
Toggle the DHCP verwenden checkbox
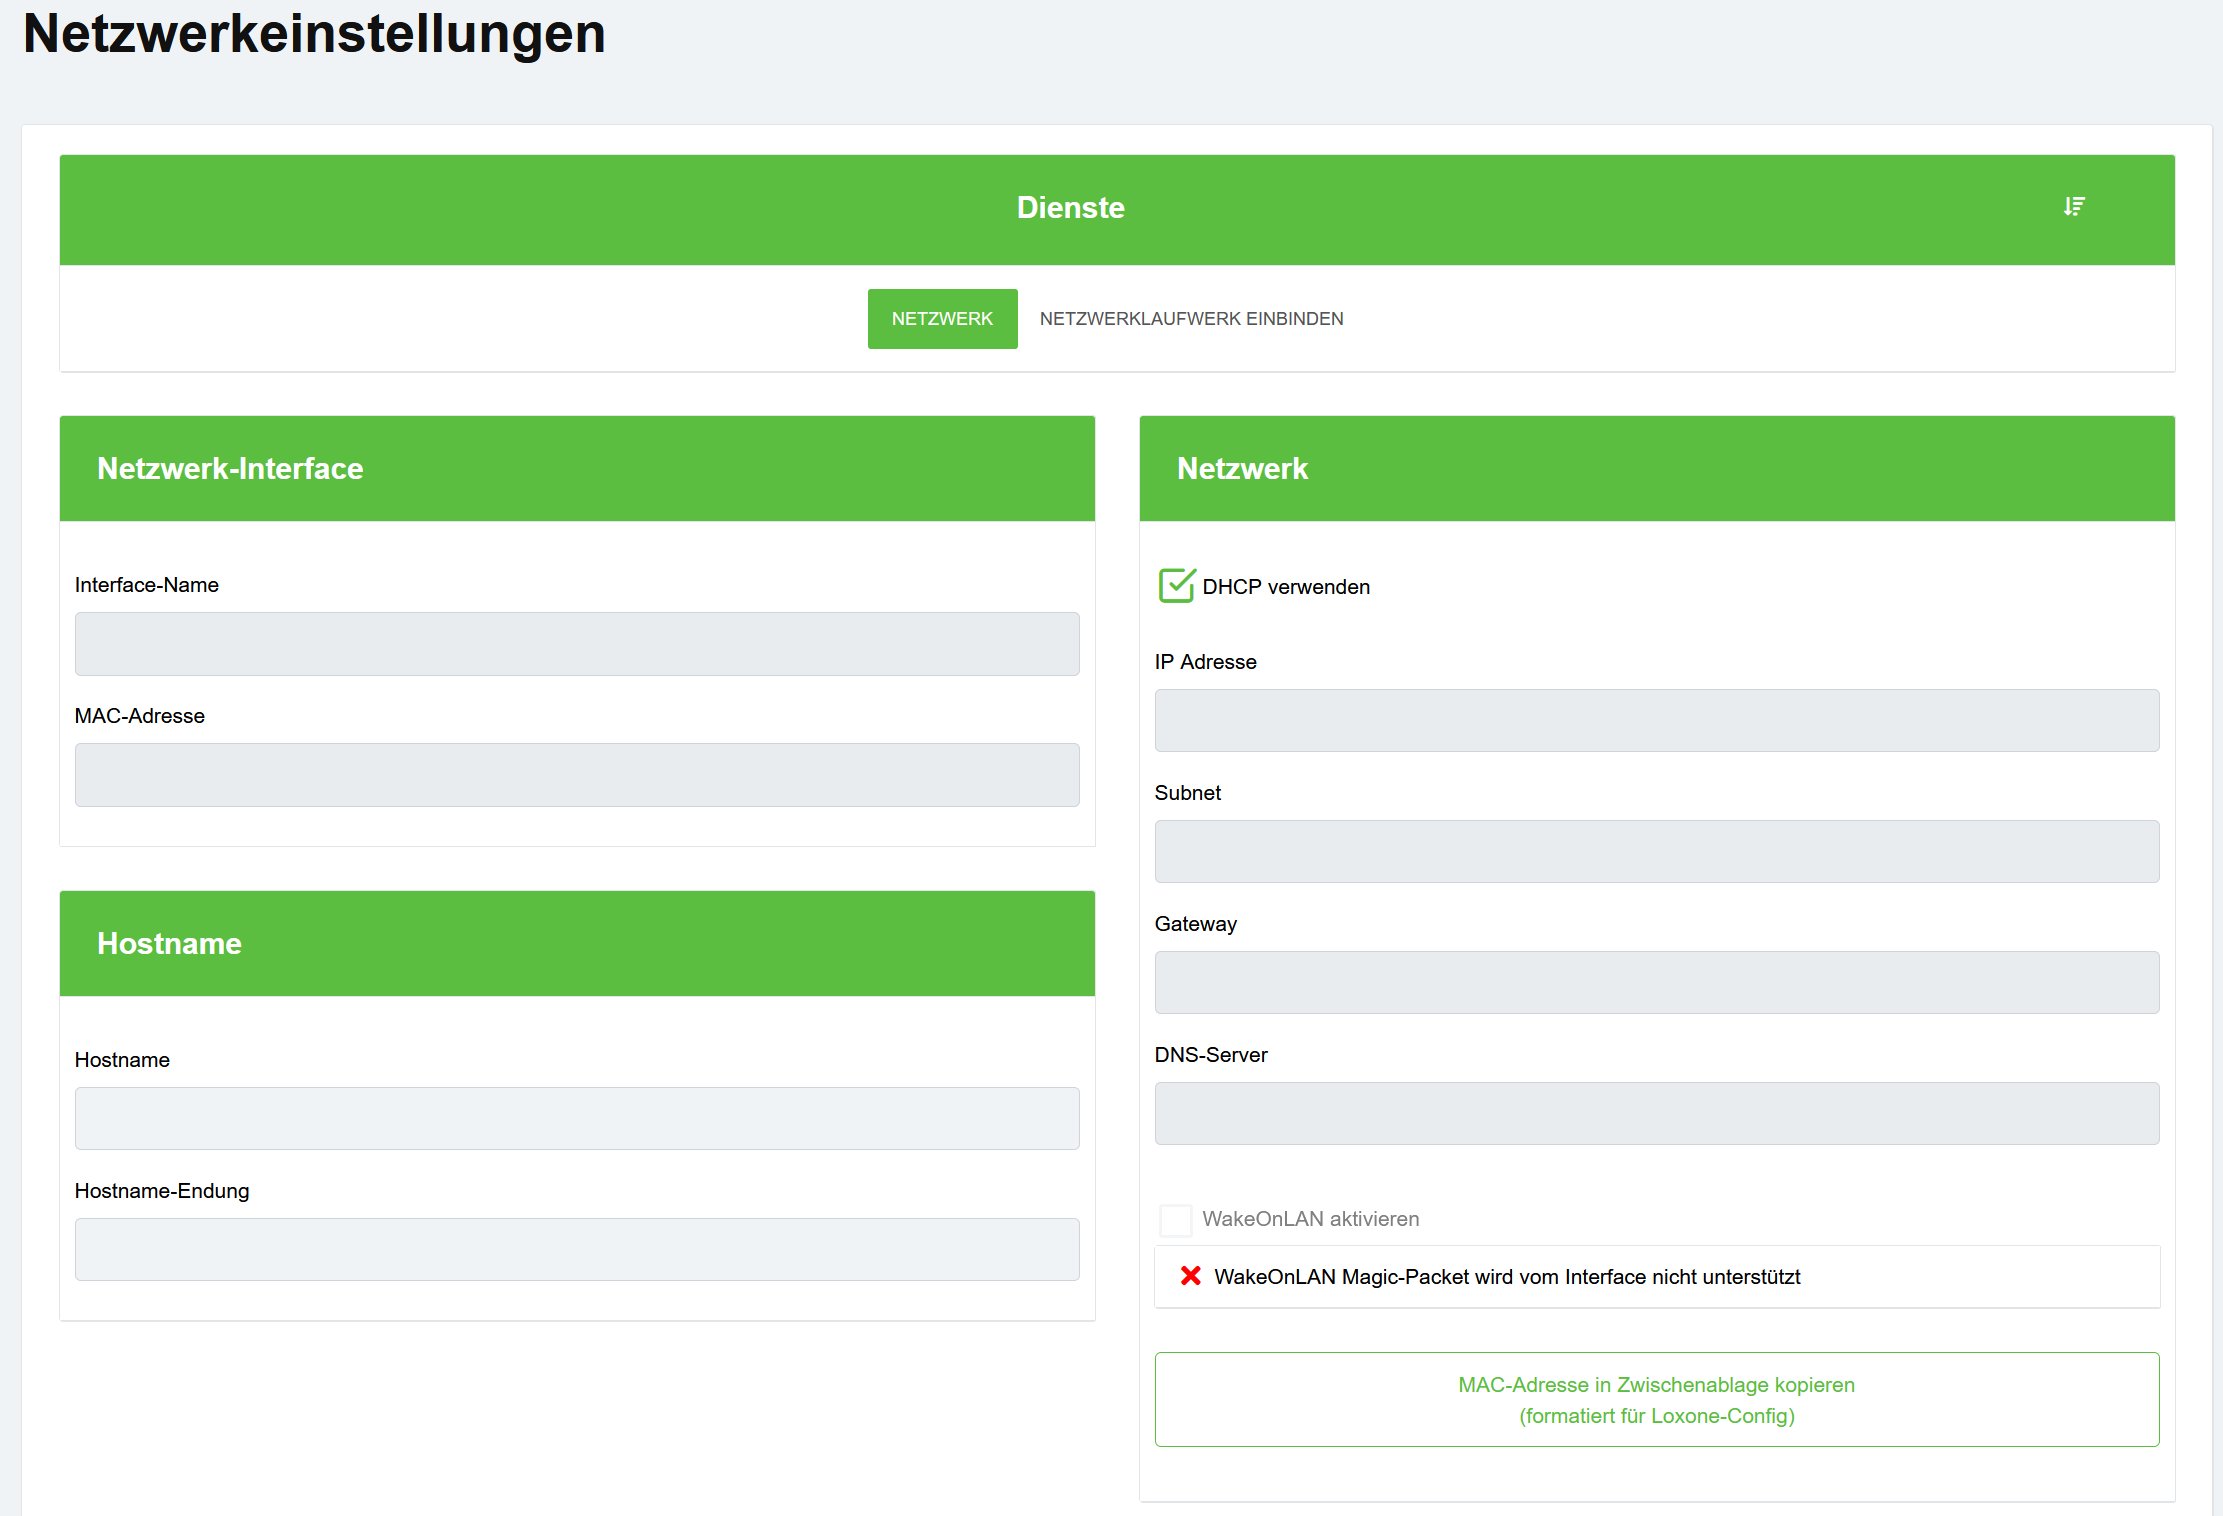click(1176, 586)
